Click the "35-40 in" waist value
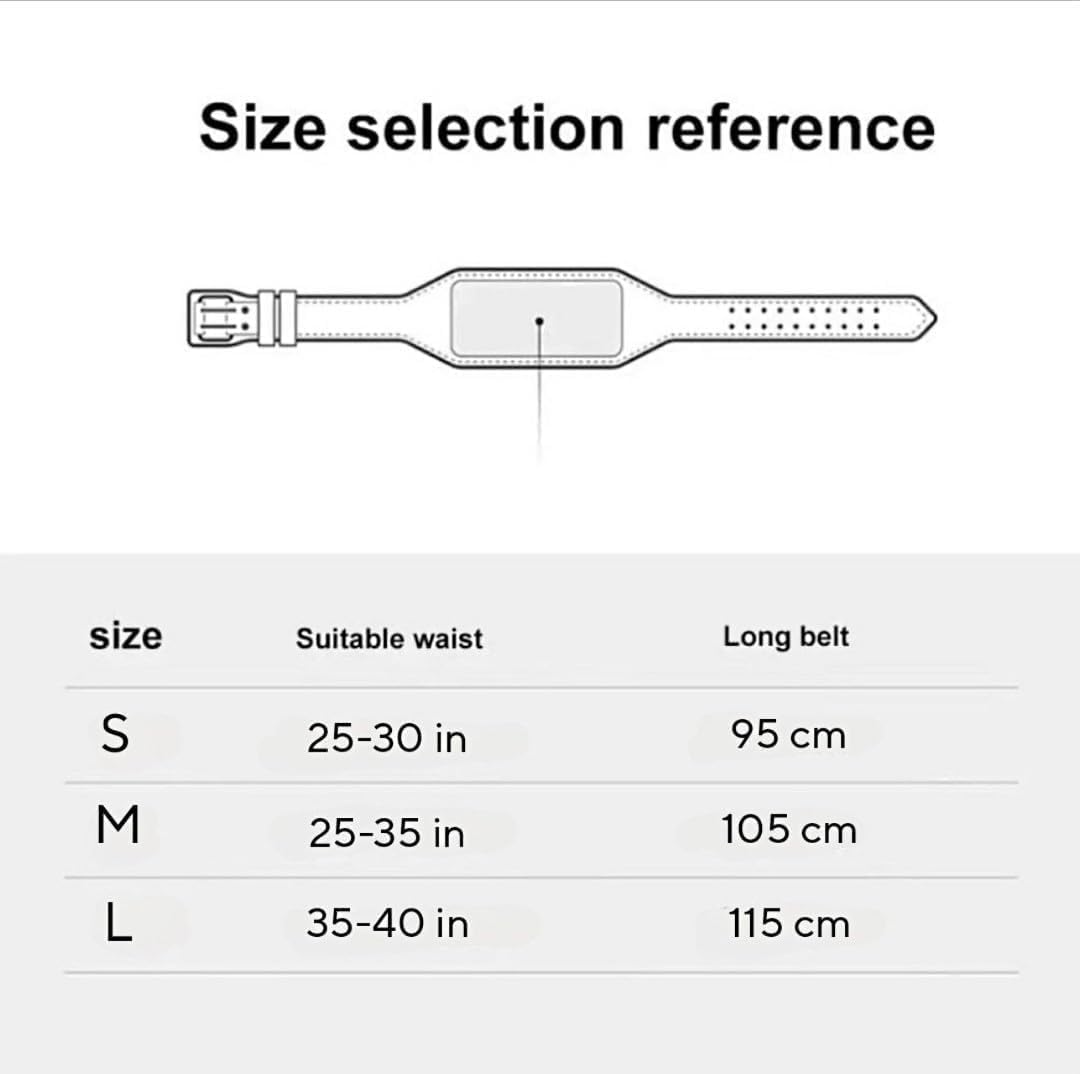1080x1074 pixels. click(387, 924)
